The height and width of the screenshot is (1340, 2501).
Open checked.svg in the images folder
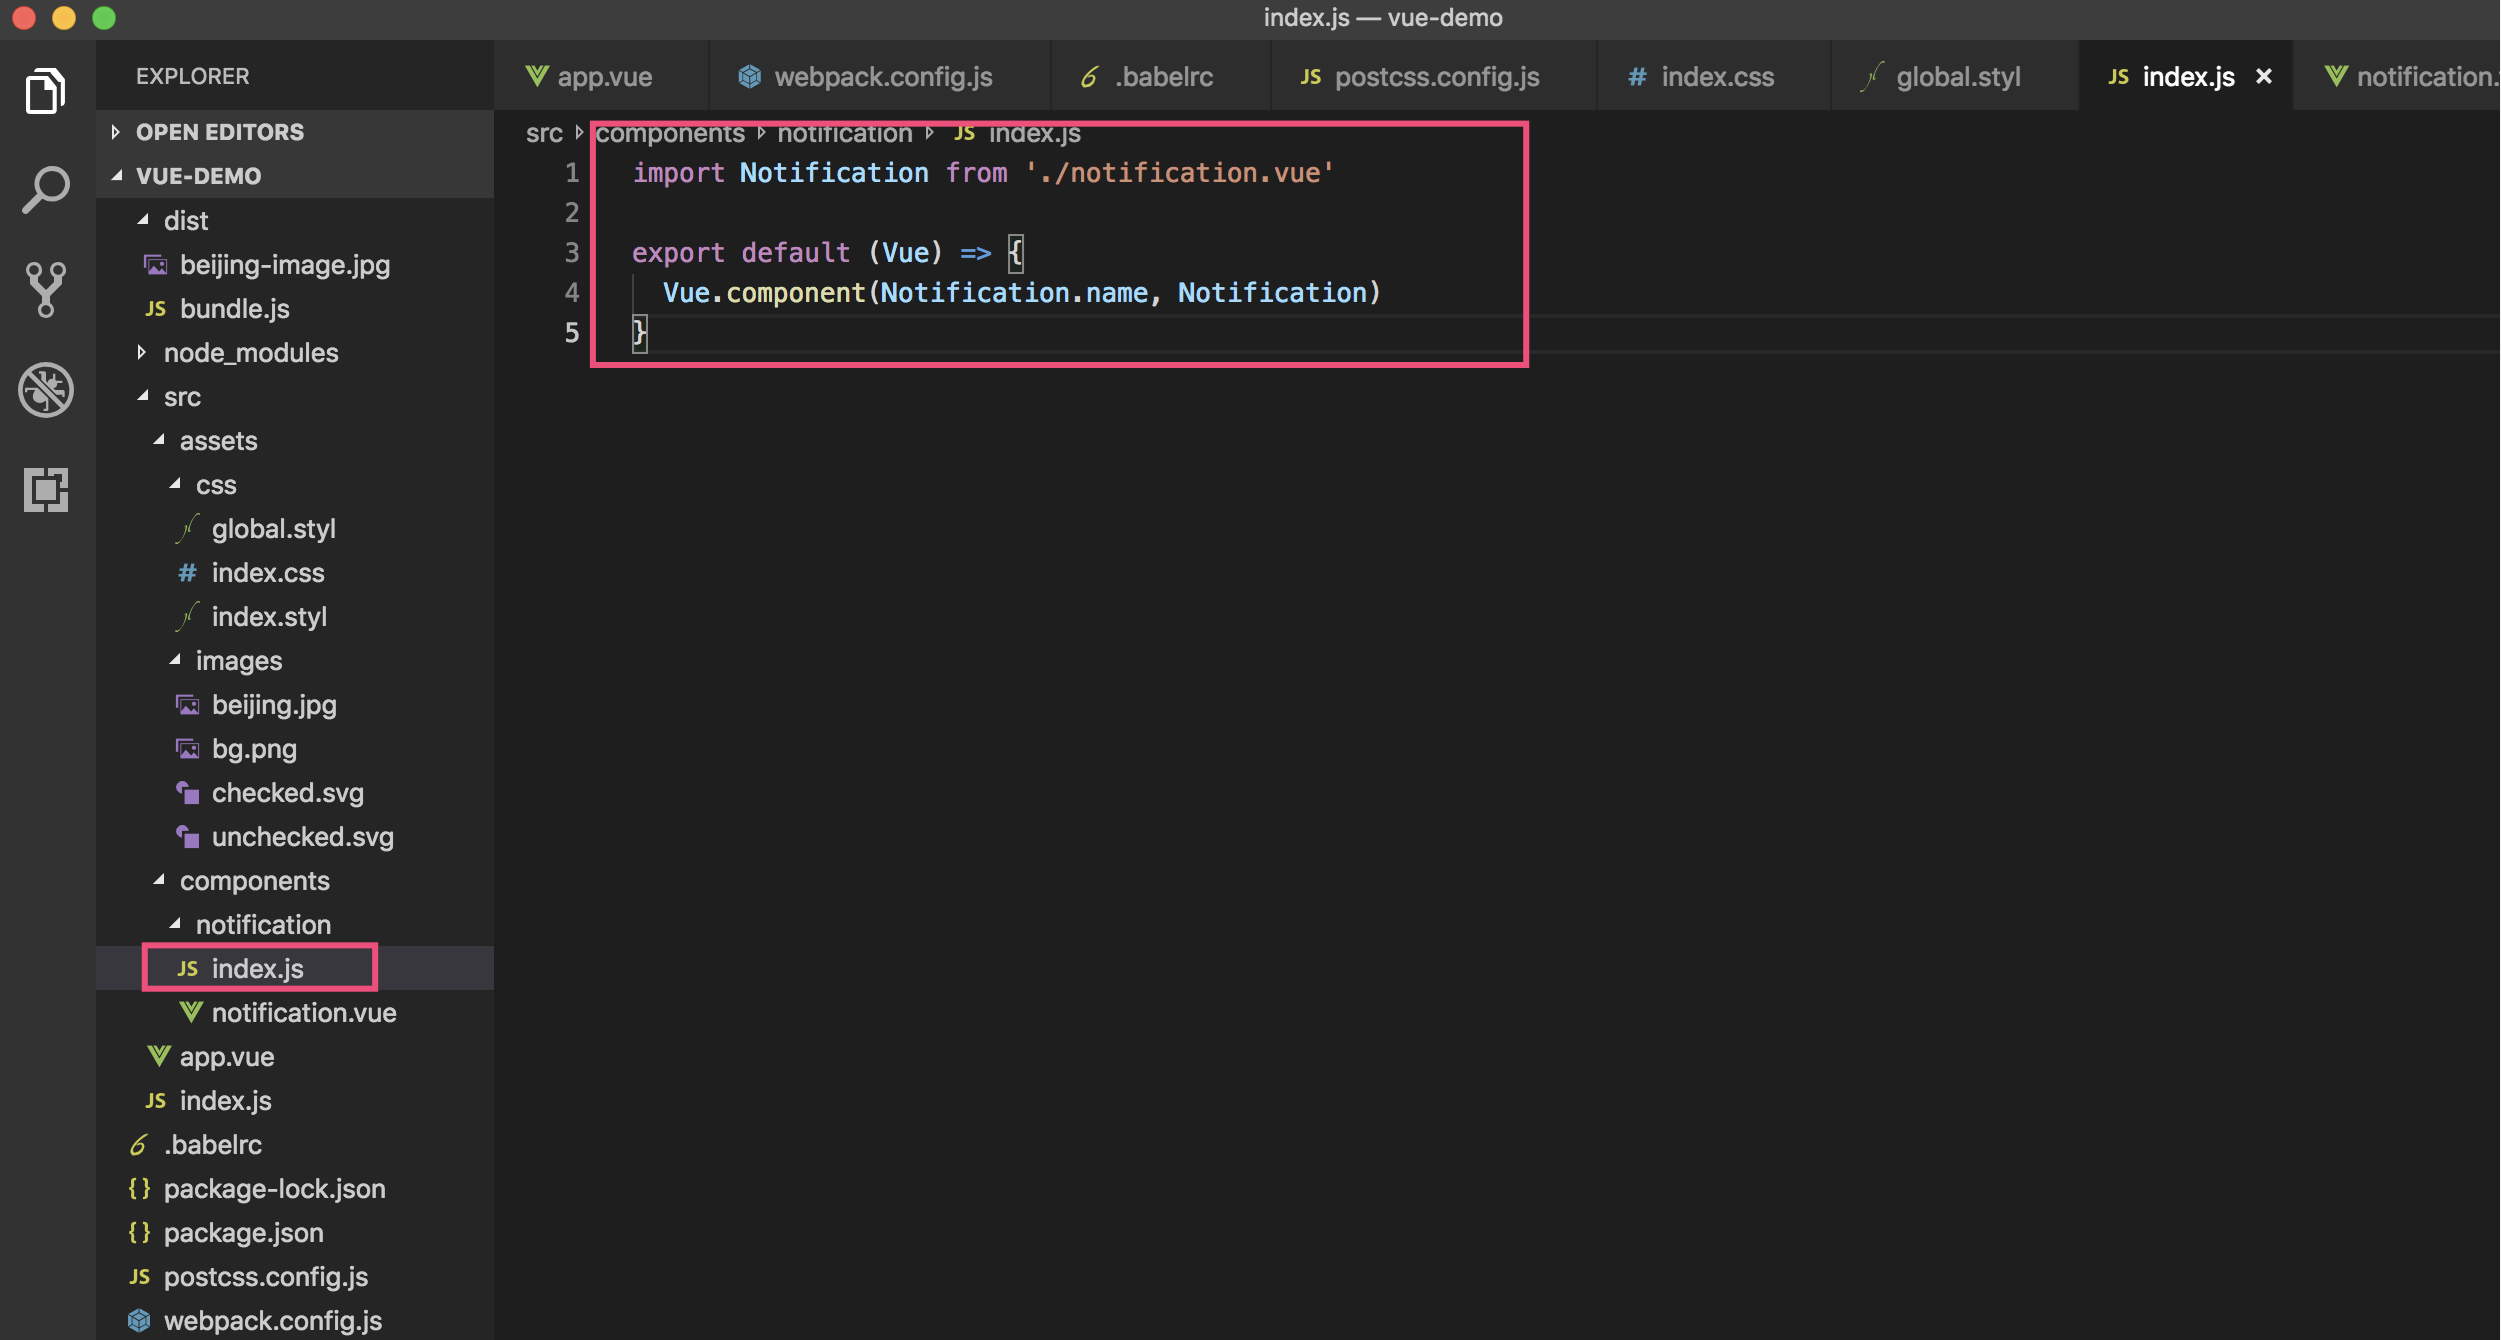pos(287,793)
